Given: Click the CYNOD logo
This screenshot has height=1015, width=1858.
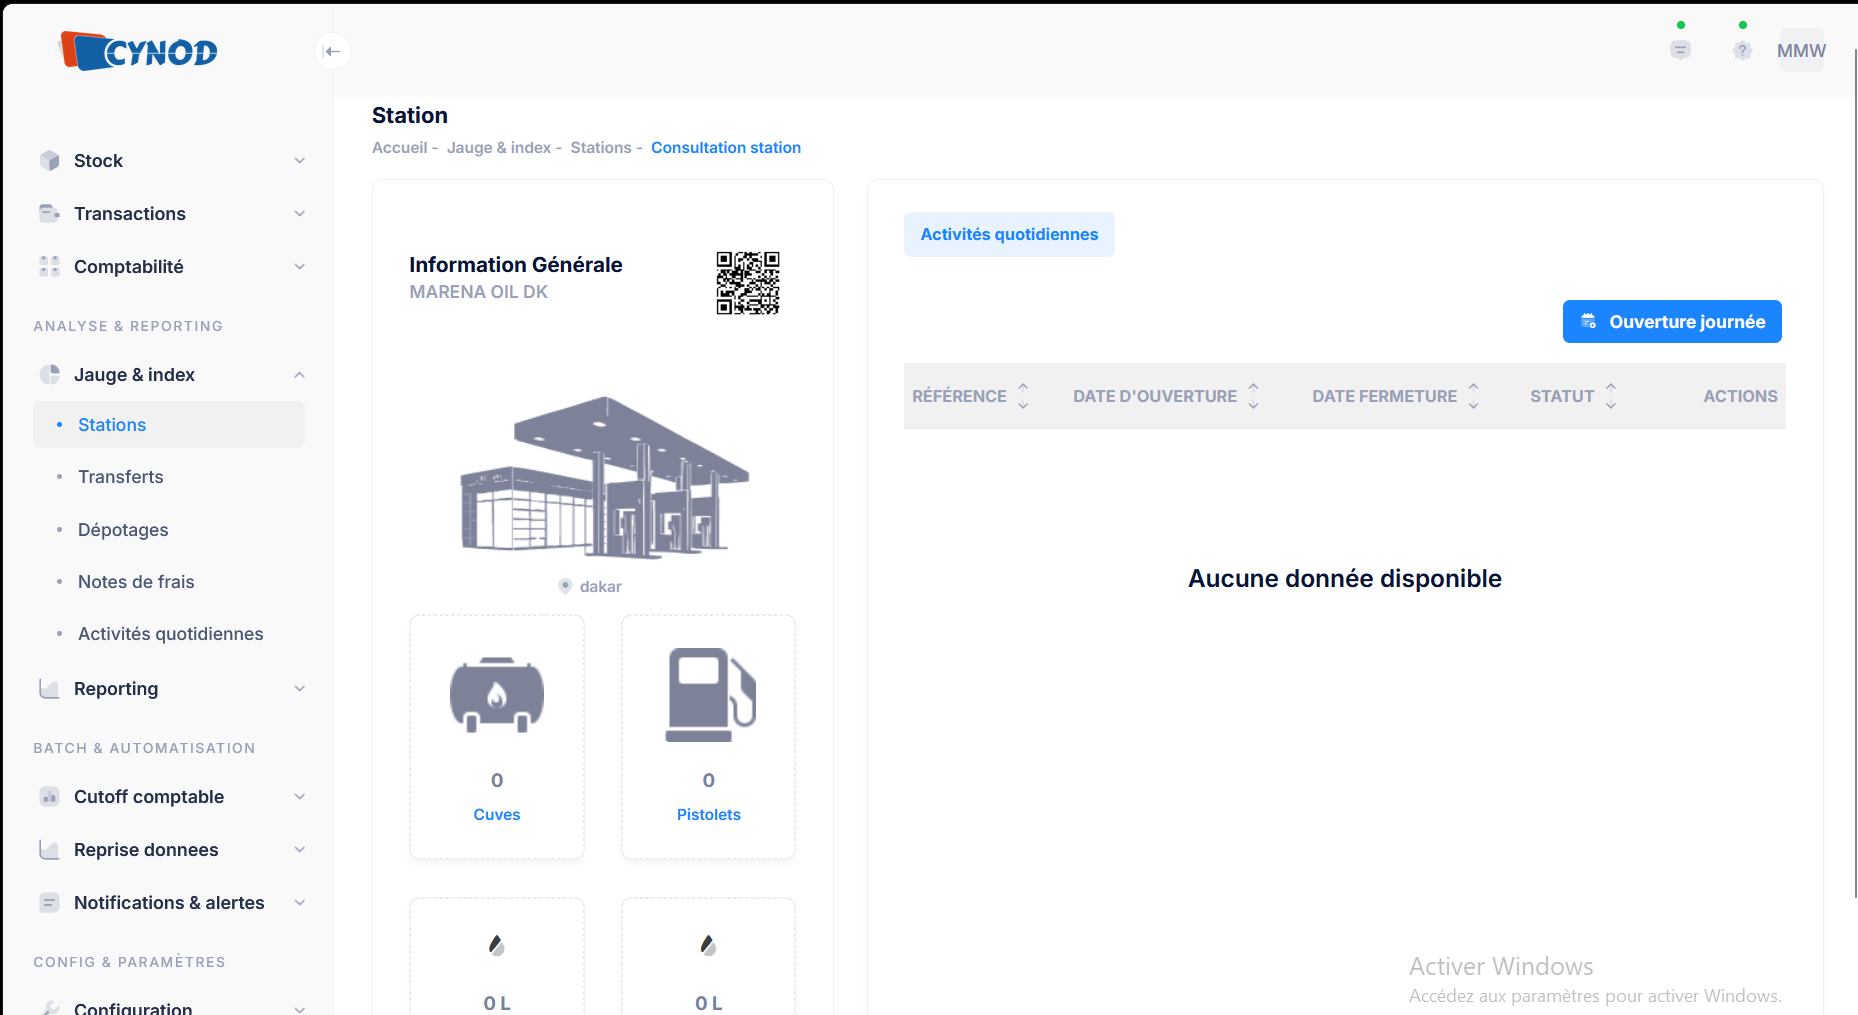Looking at the screenshot, I should tap(139, 51).
